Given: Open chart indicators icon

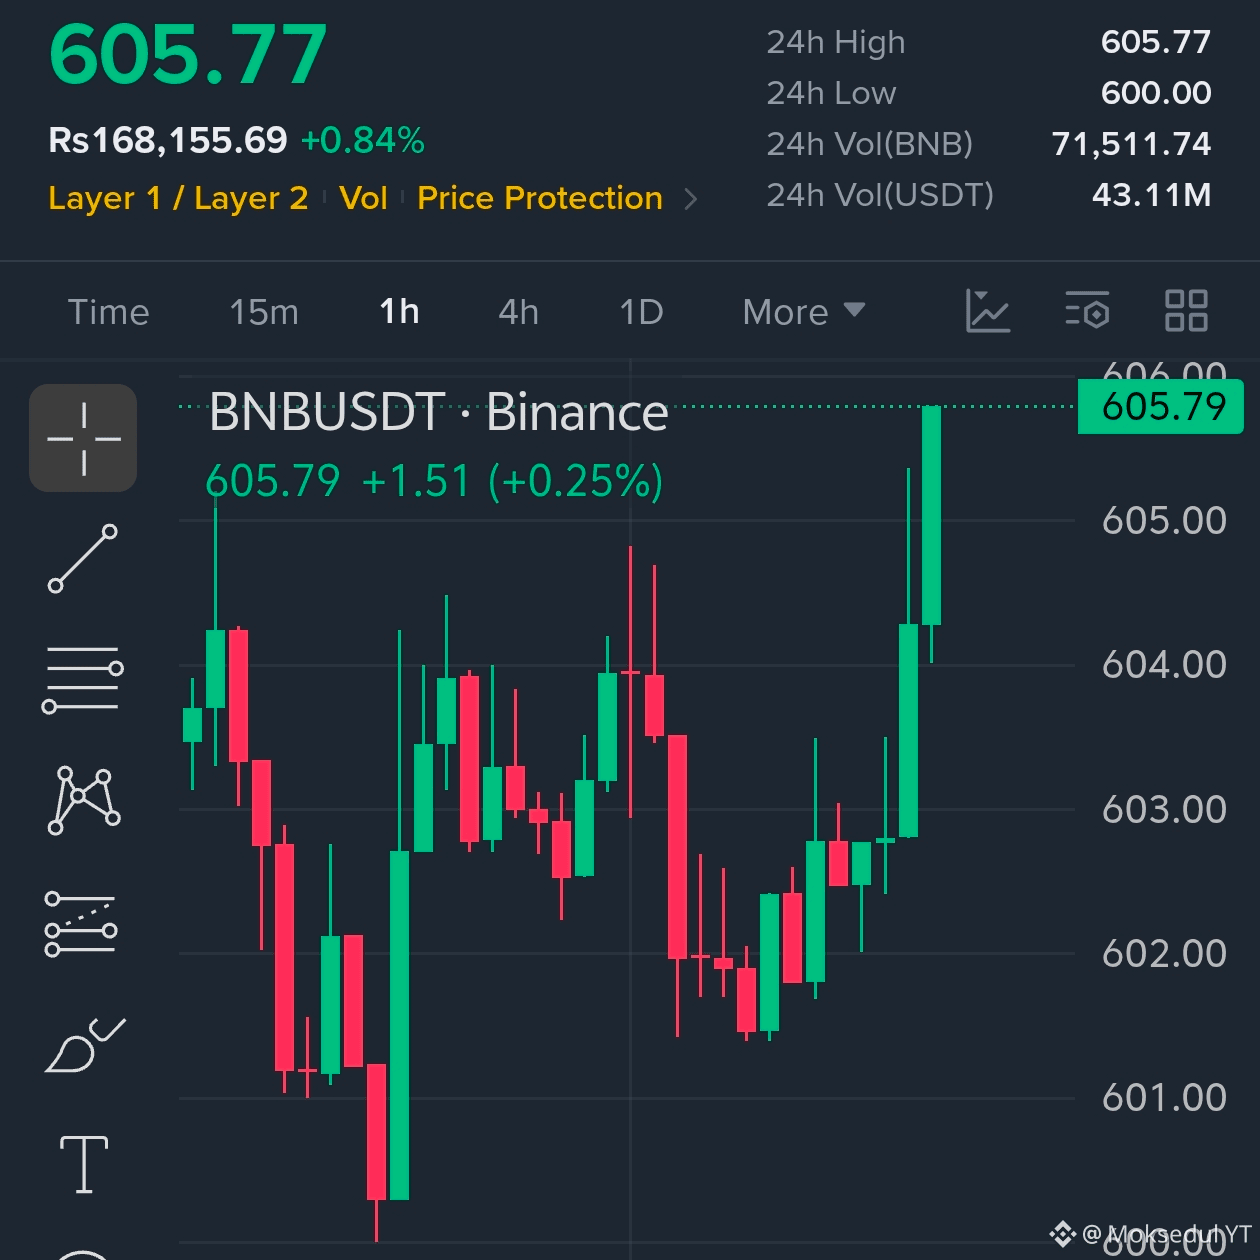Looking at the screenshot, I should pos(988,311).
